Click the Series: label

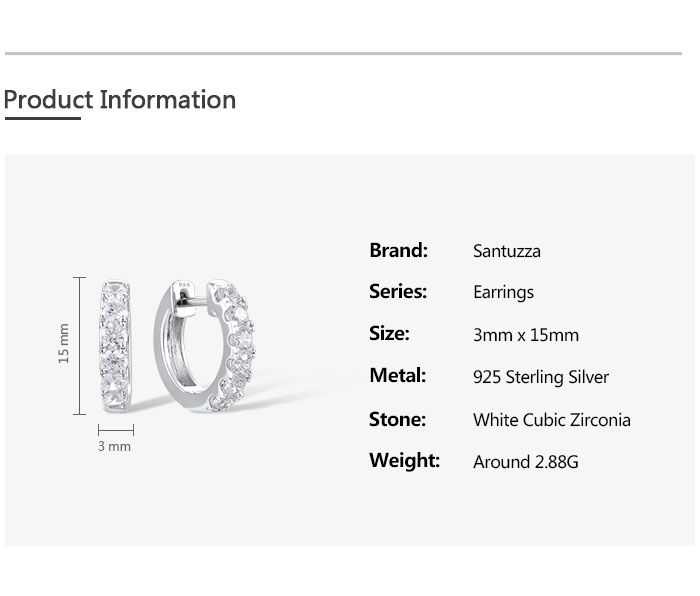pos(398,291)
